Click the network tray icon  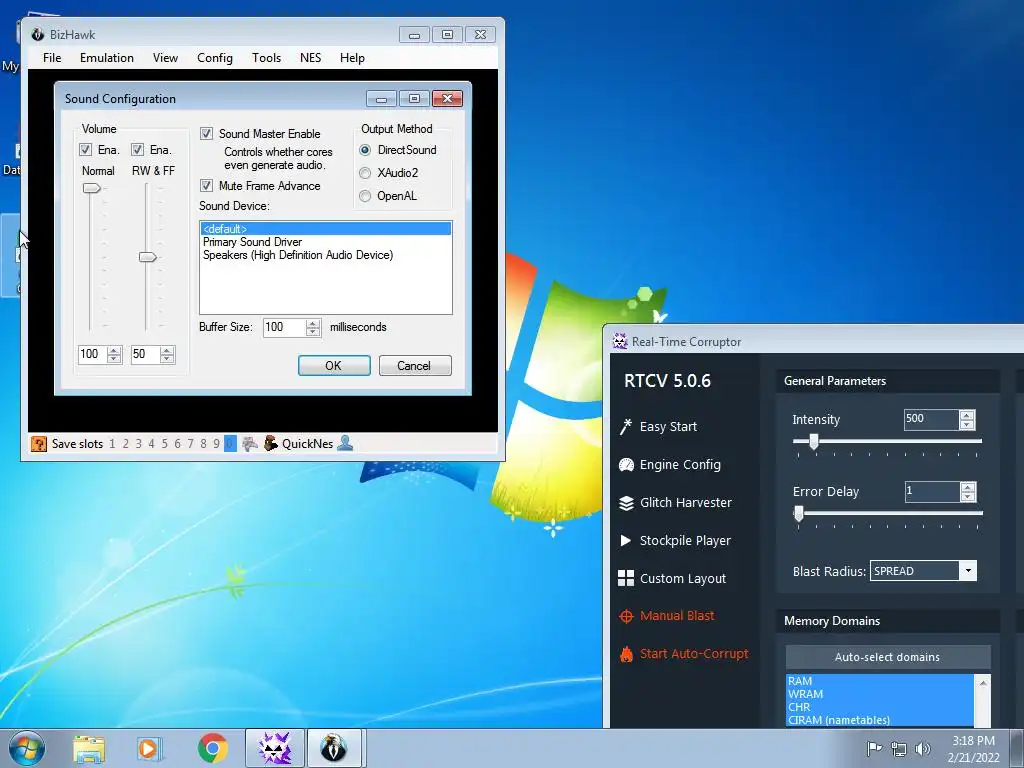899,748
